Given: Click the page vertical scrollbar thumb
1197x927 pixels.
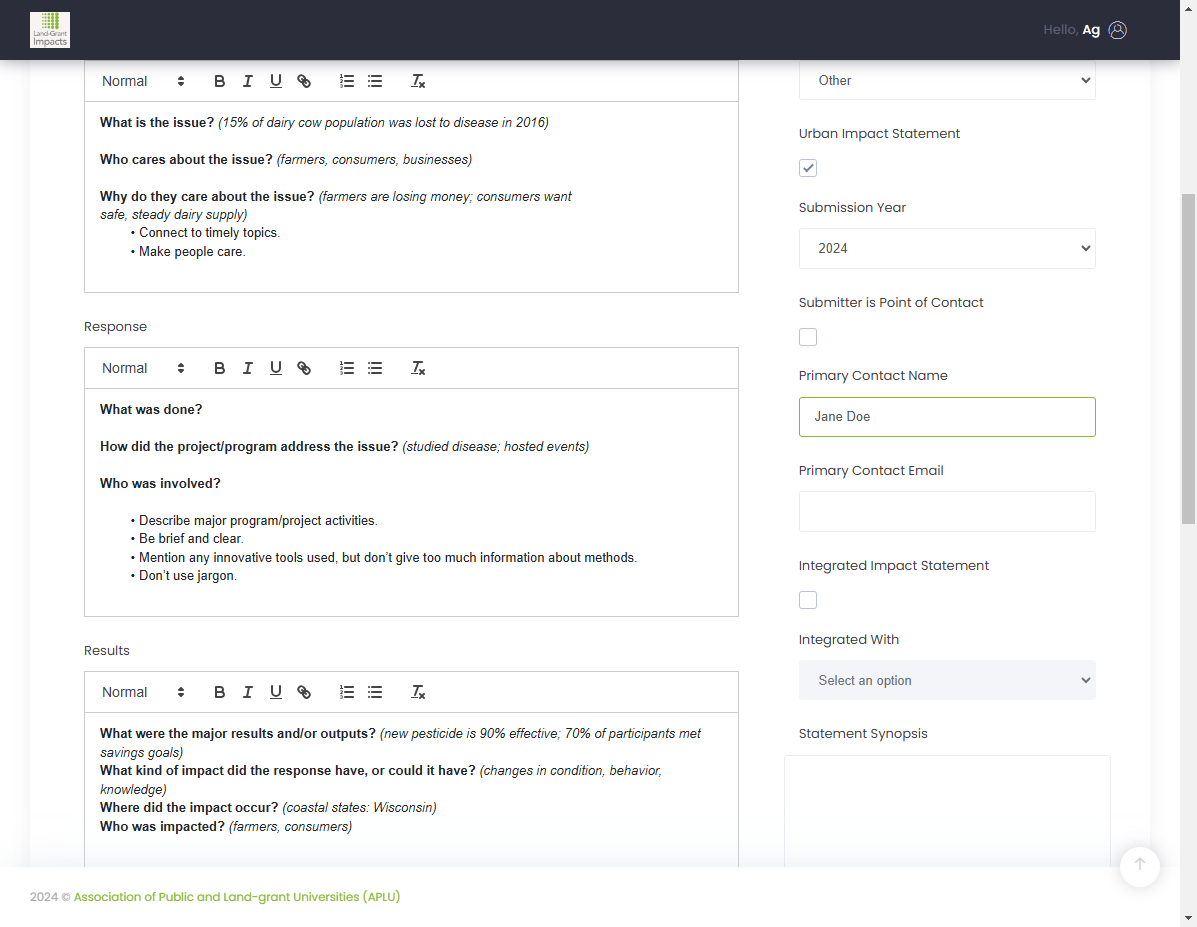Looking at the screenshot, I should click(1188, 359).
